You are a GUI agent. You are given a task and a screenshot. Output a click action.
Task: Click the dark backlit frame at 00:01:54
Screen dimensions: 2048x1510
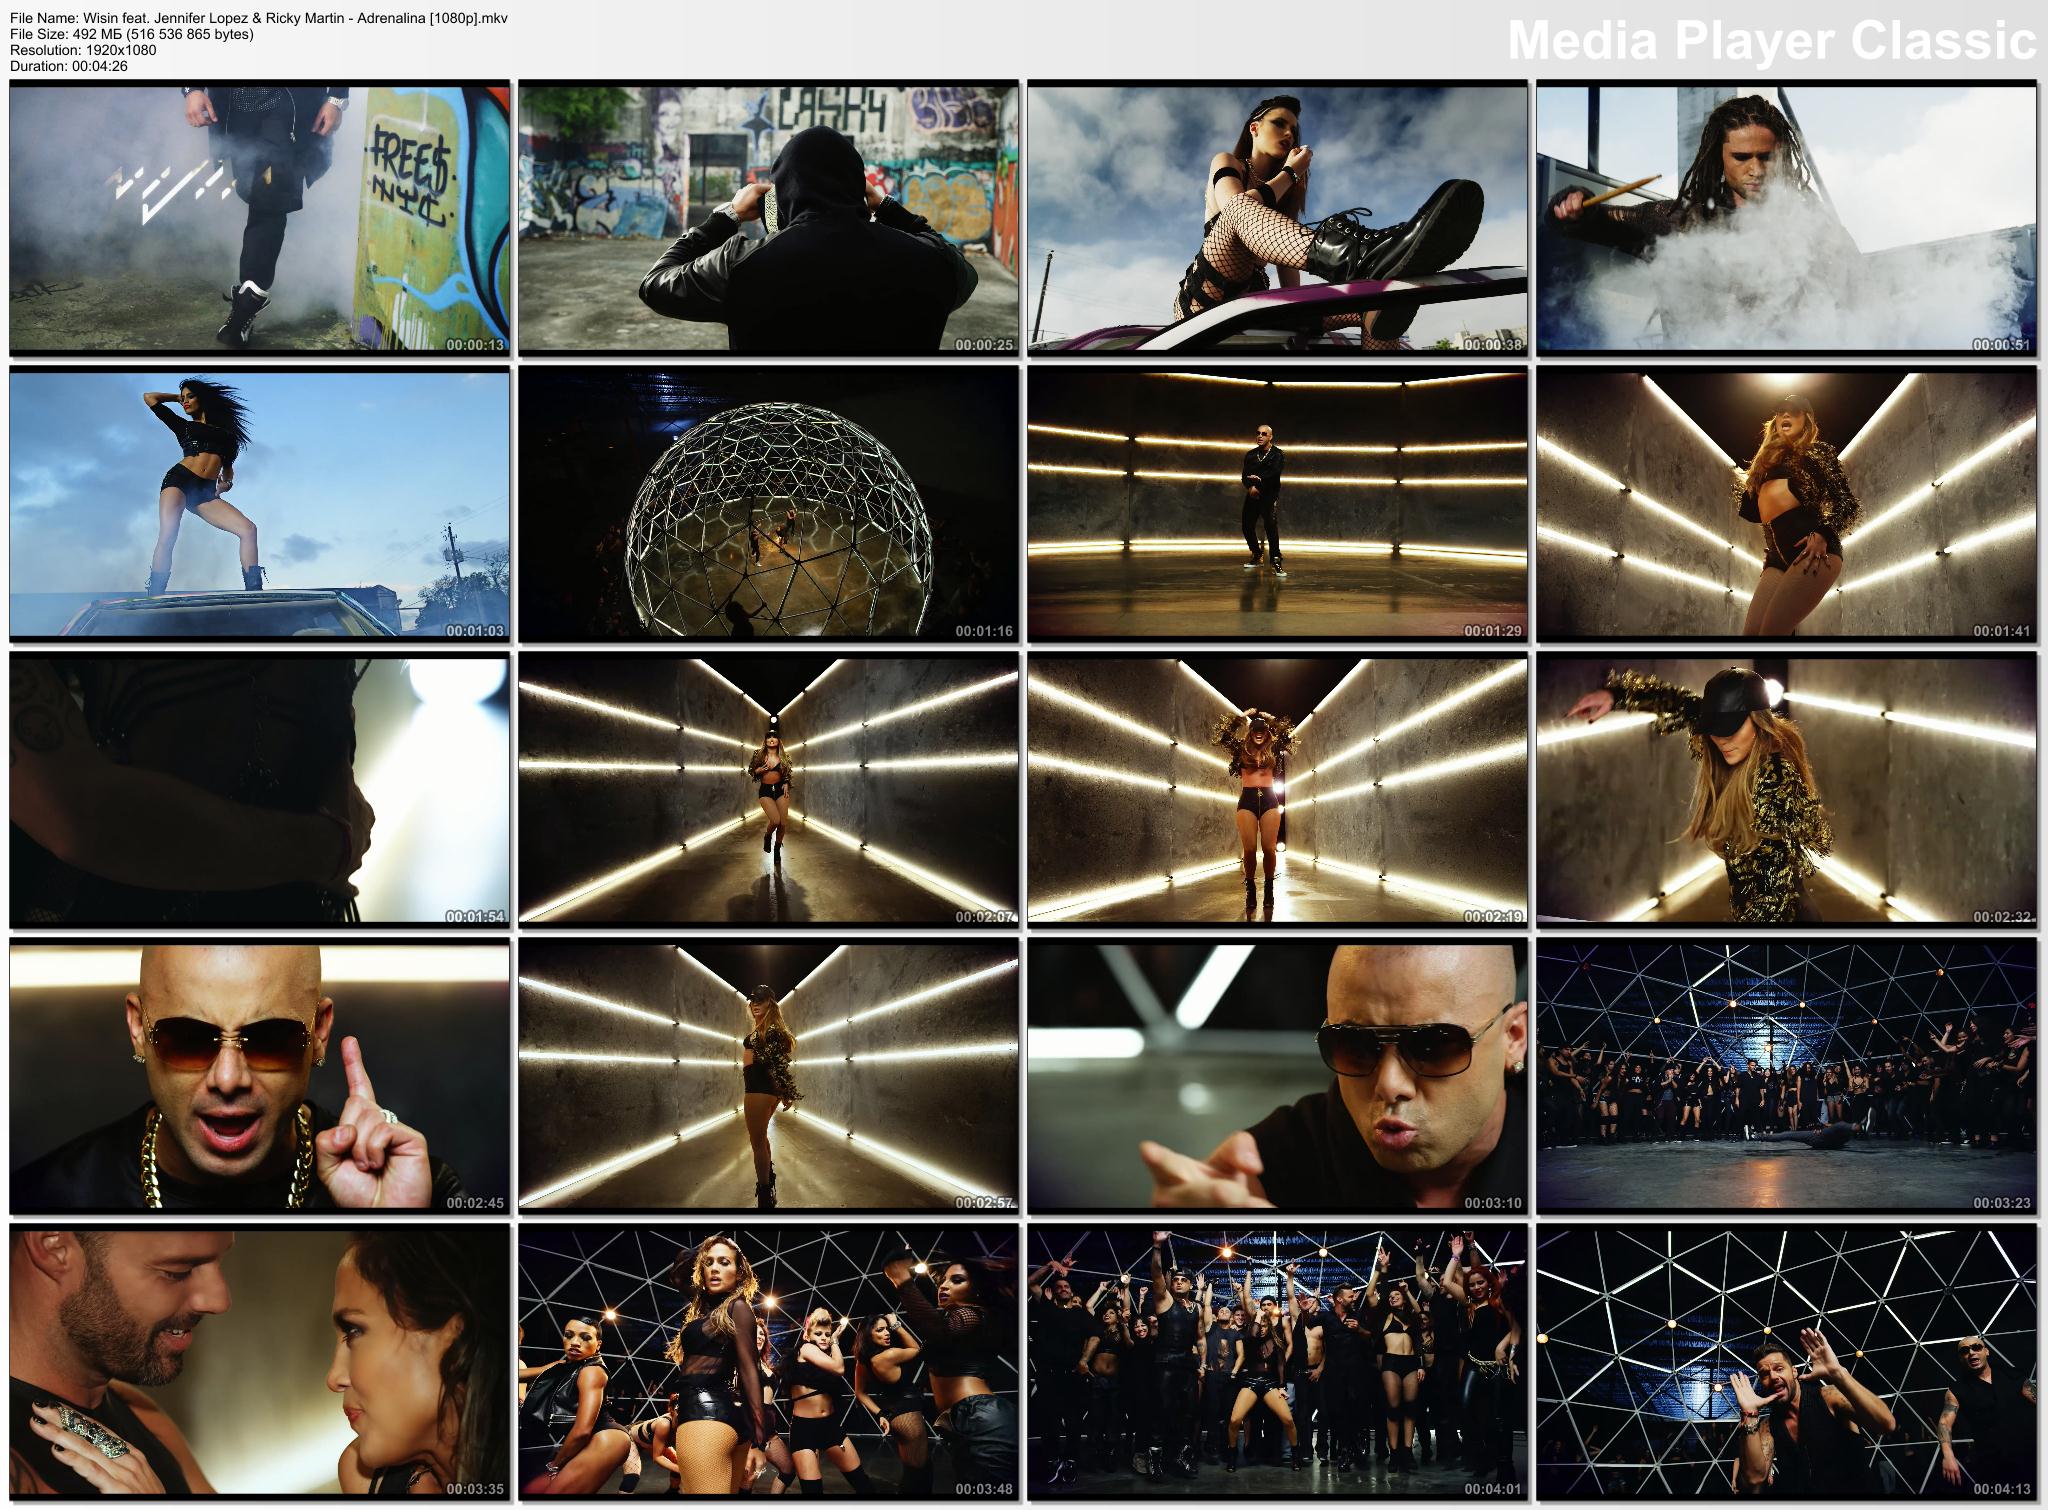click(259, 789)
